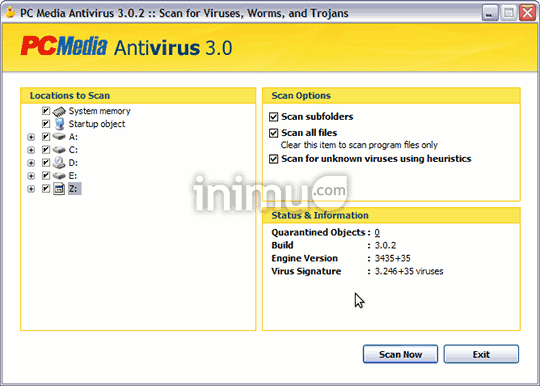Click the E: drive icon
This screenshot has width=540, height=386.
point(59,176)
